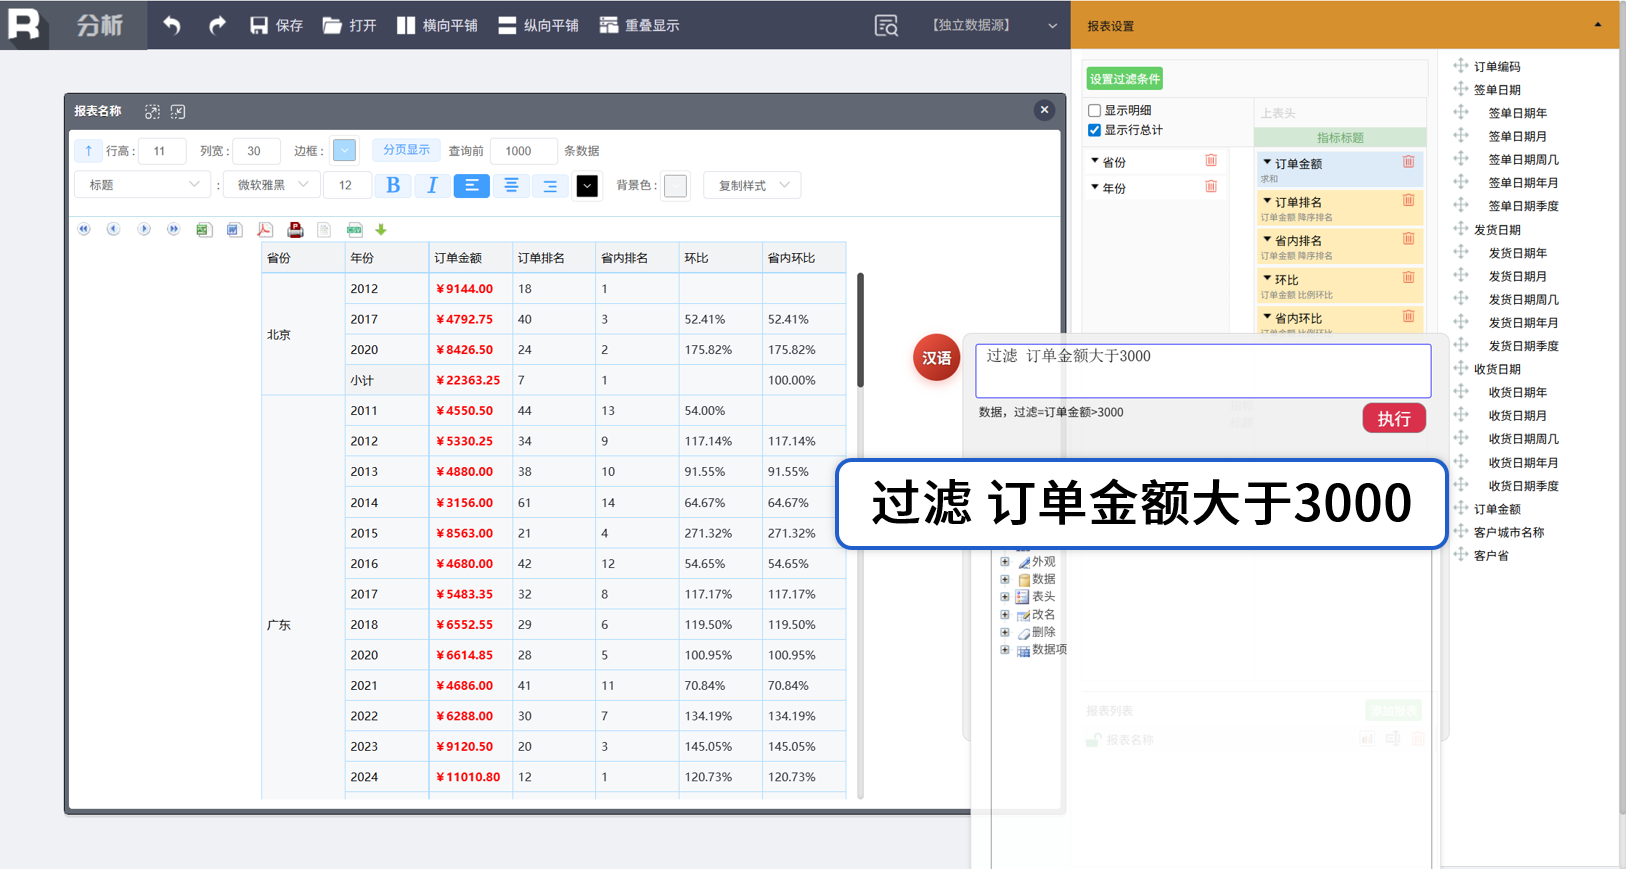Open the 微软雅黑 font dropdown
This screenshot has width=1626, height=869.
tap(272, 185)
